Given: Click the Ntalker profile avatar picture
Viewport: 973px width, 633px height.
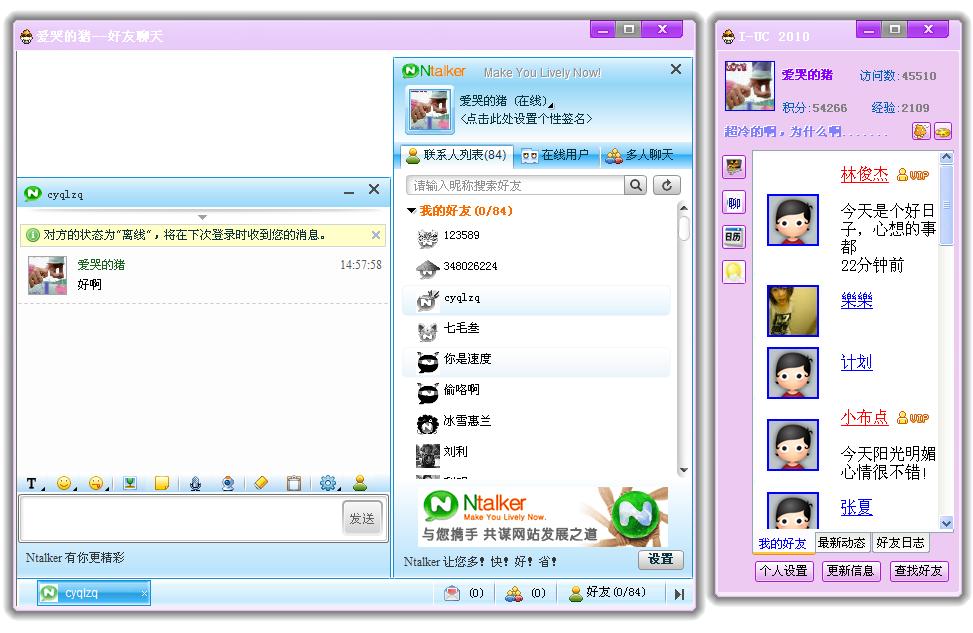Looking at the screenshot, I should point(429,110).
